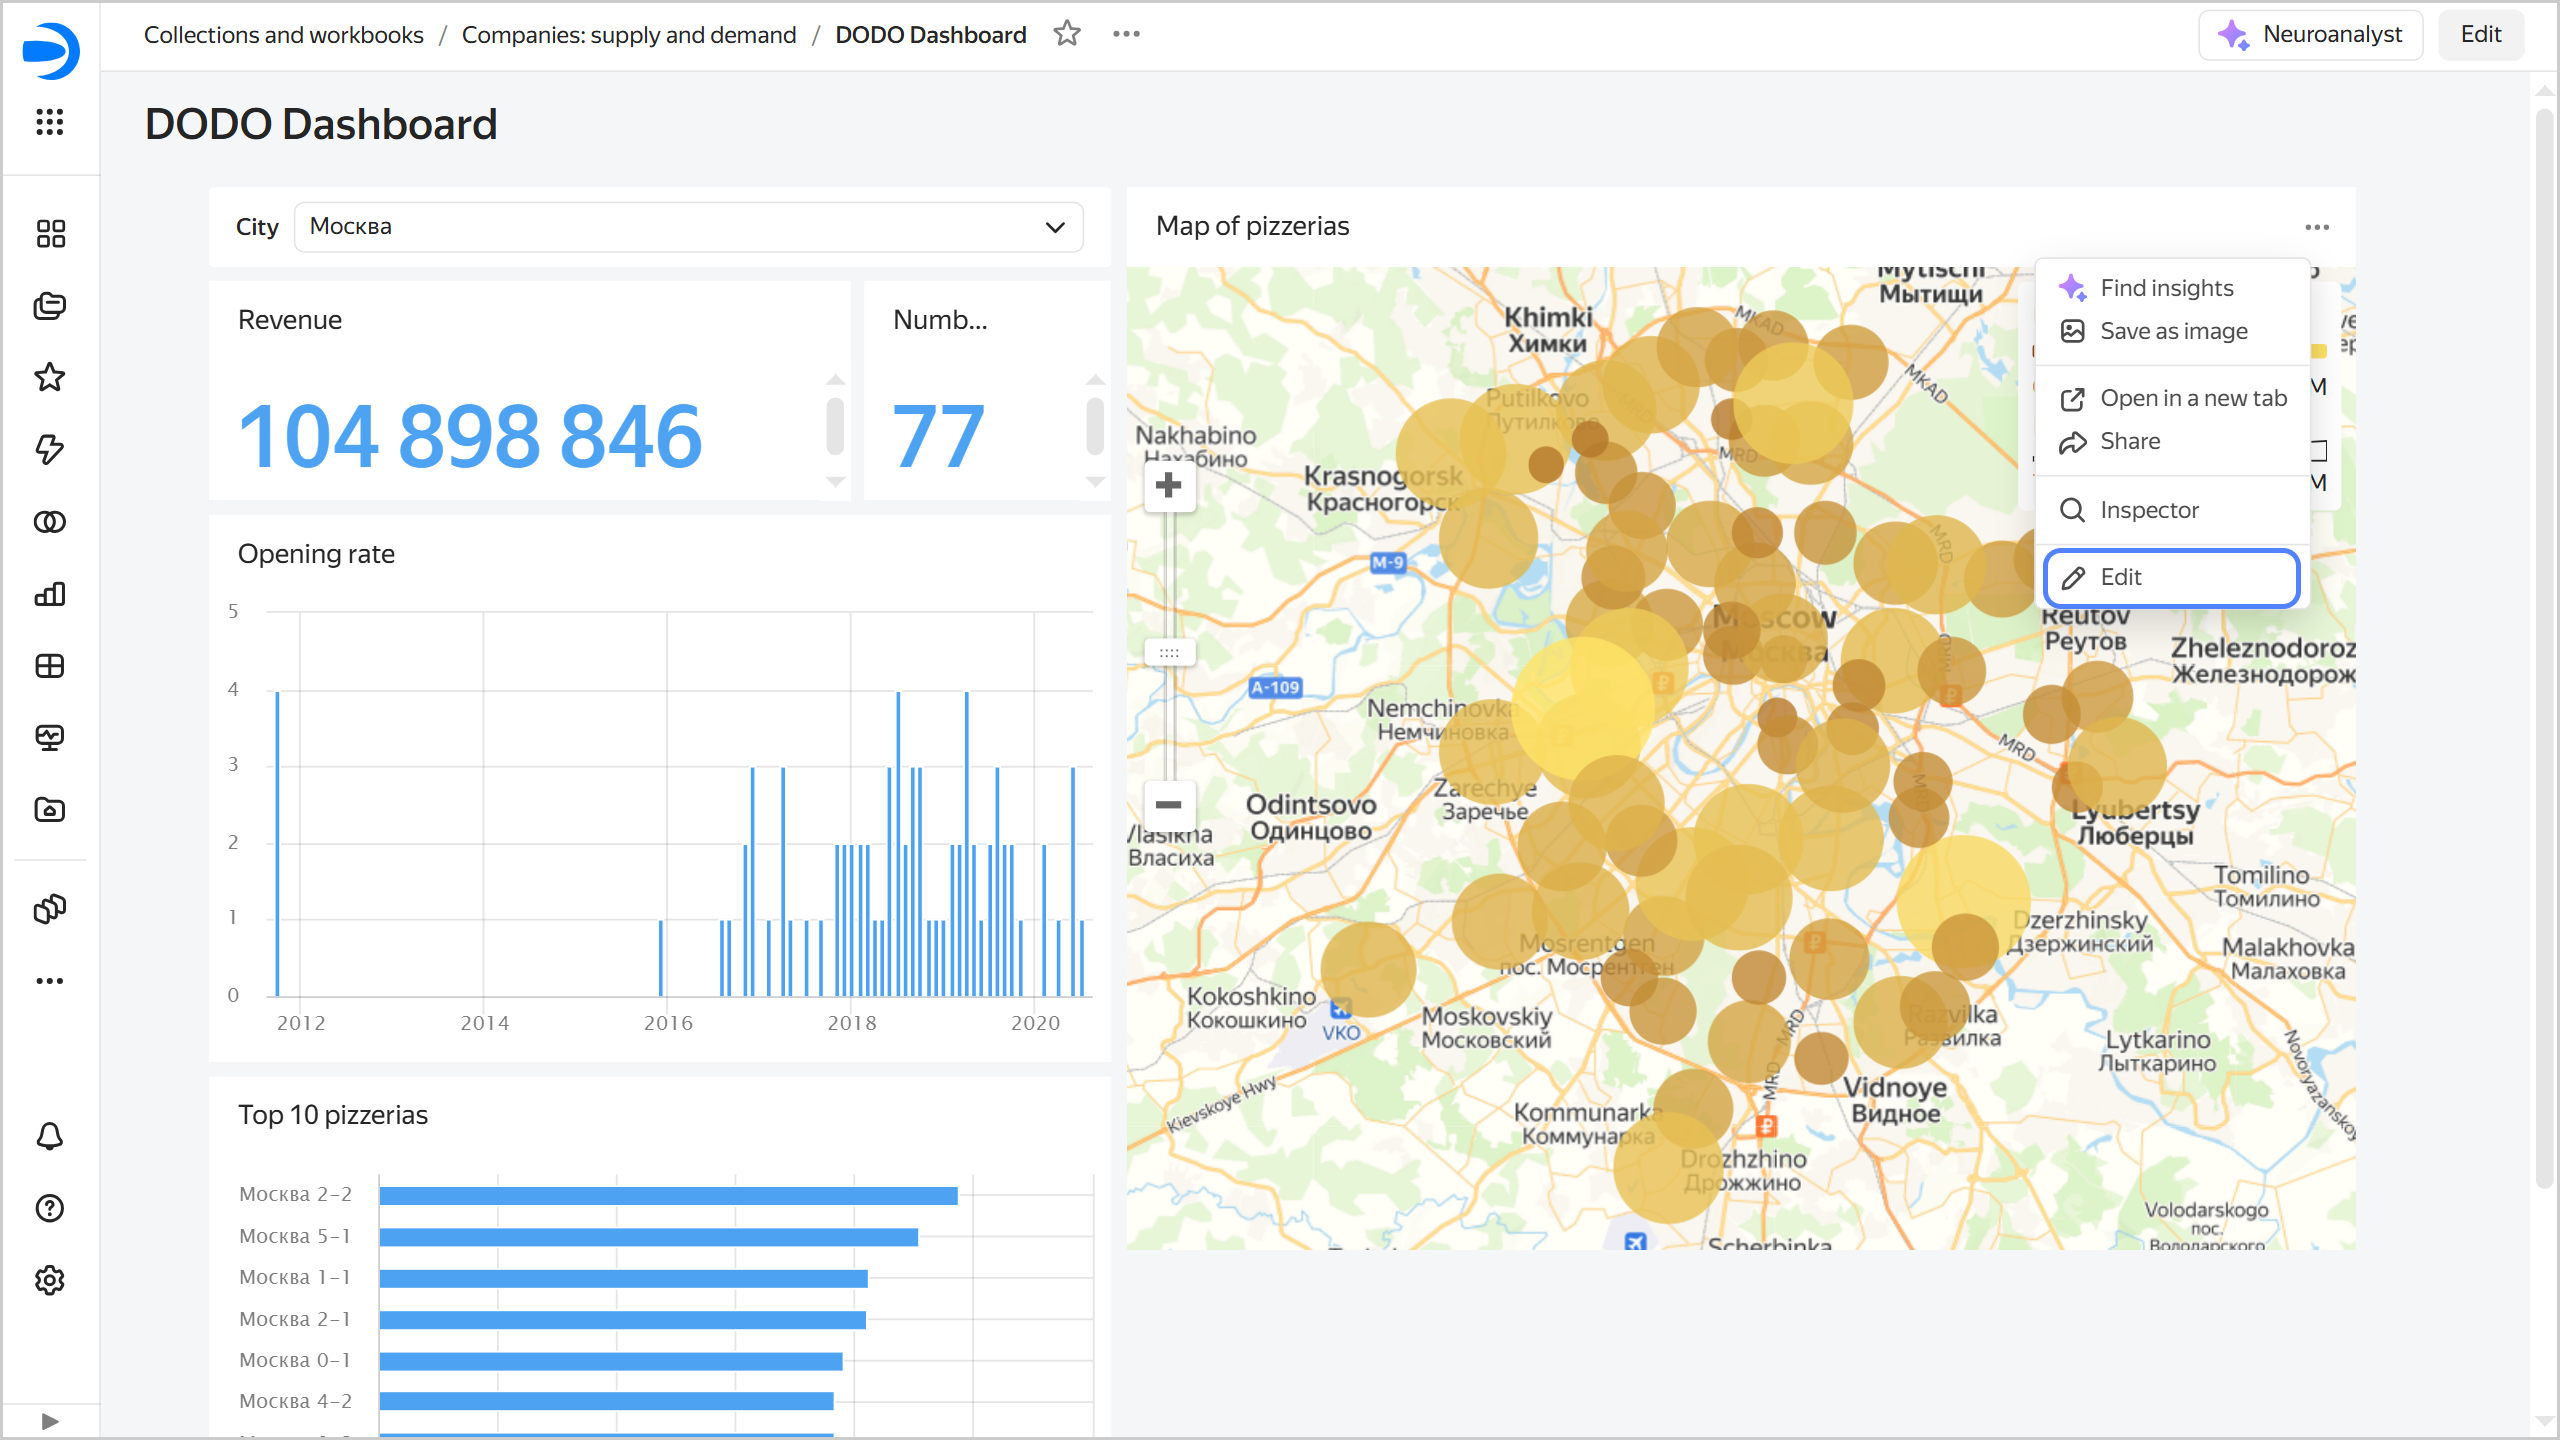Viewport: 2560px width, 1440px height.
Task: Open settings gear in sidebar
Action: (x=50, y=1280)
